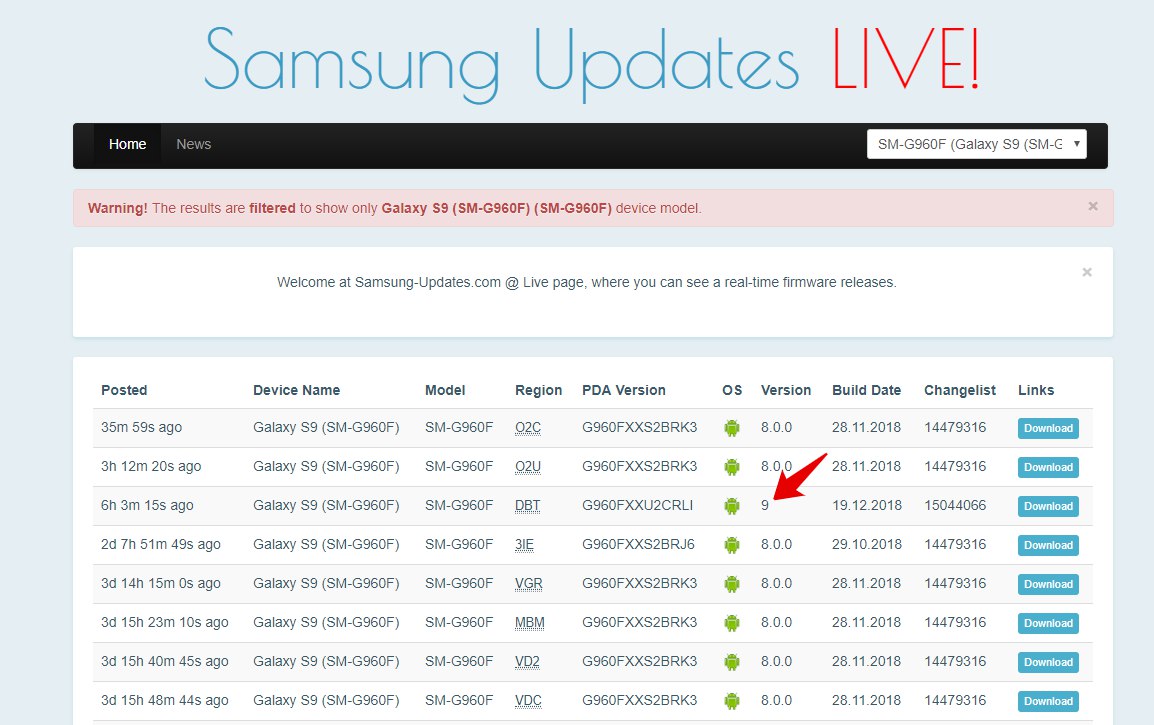This screenshot has height=725, width=1154.
Task: Open the SM-G960F device model dropdown
Action: (977, 144)
